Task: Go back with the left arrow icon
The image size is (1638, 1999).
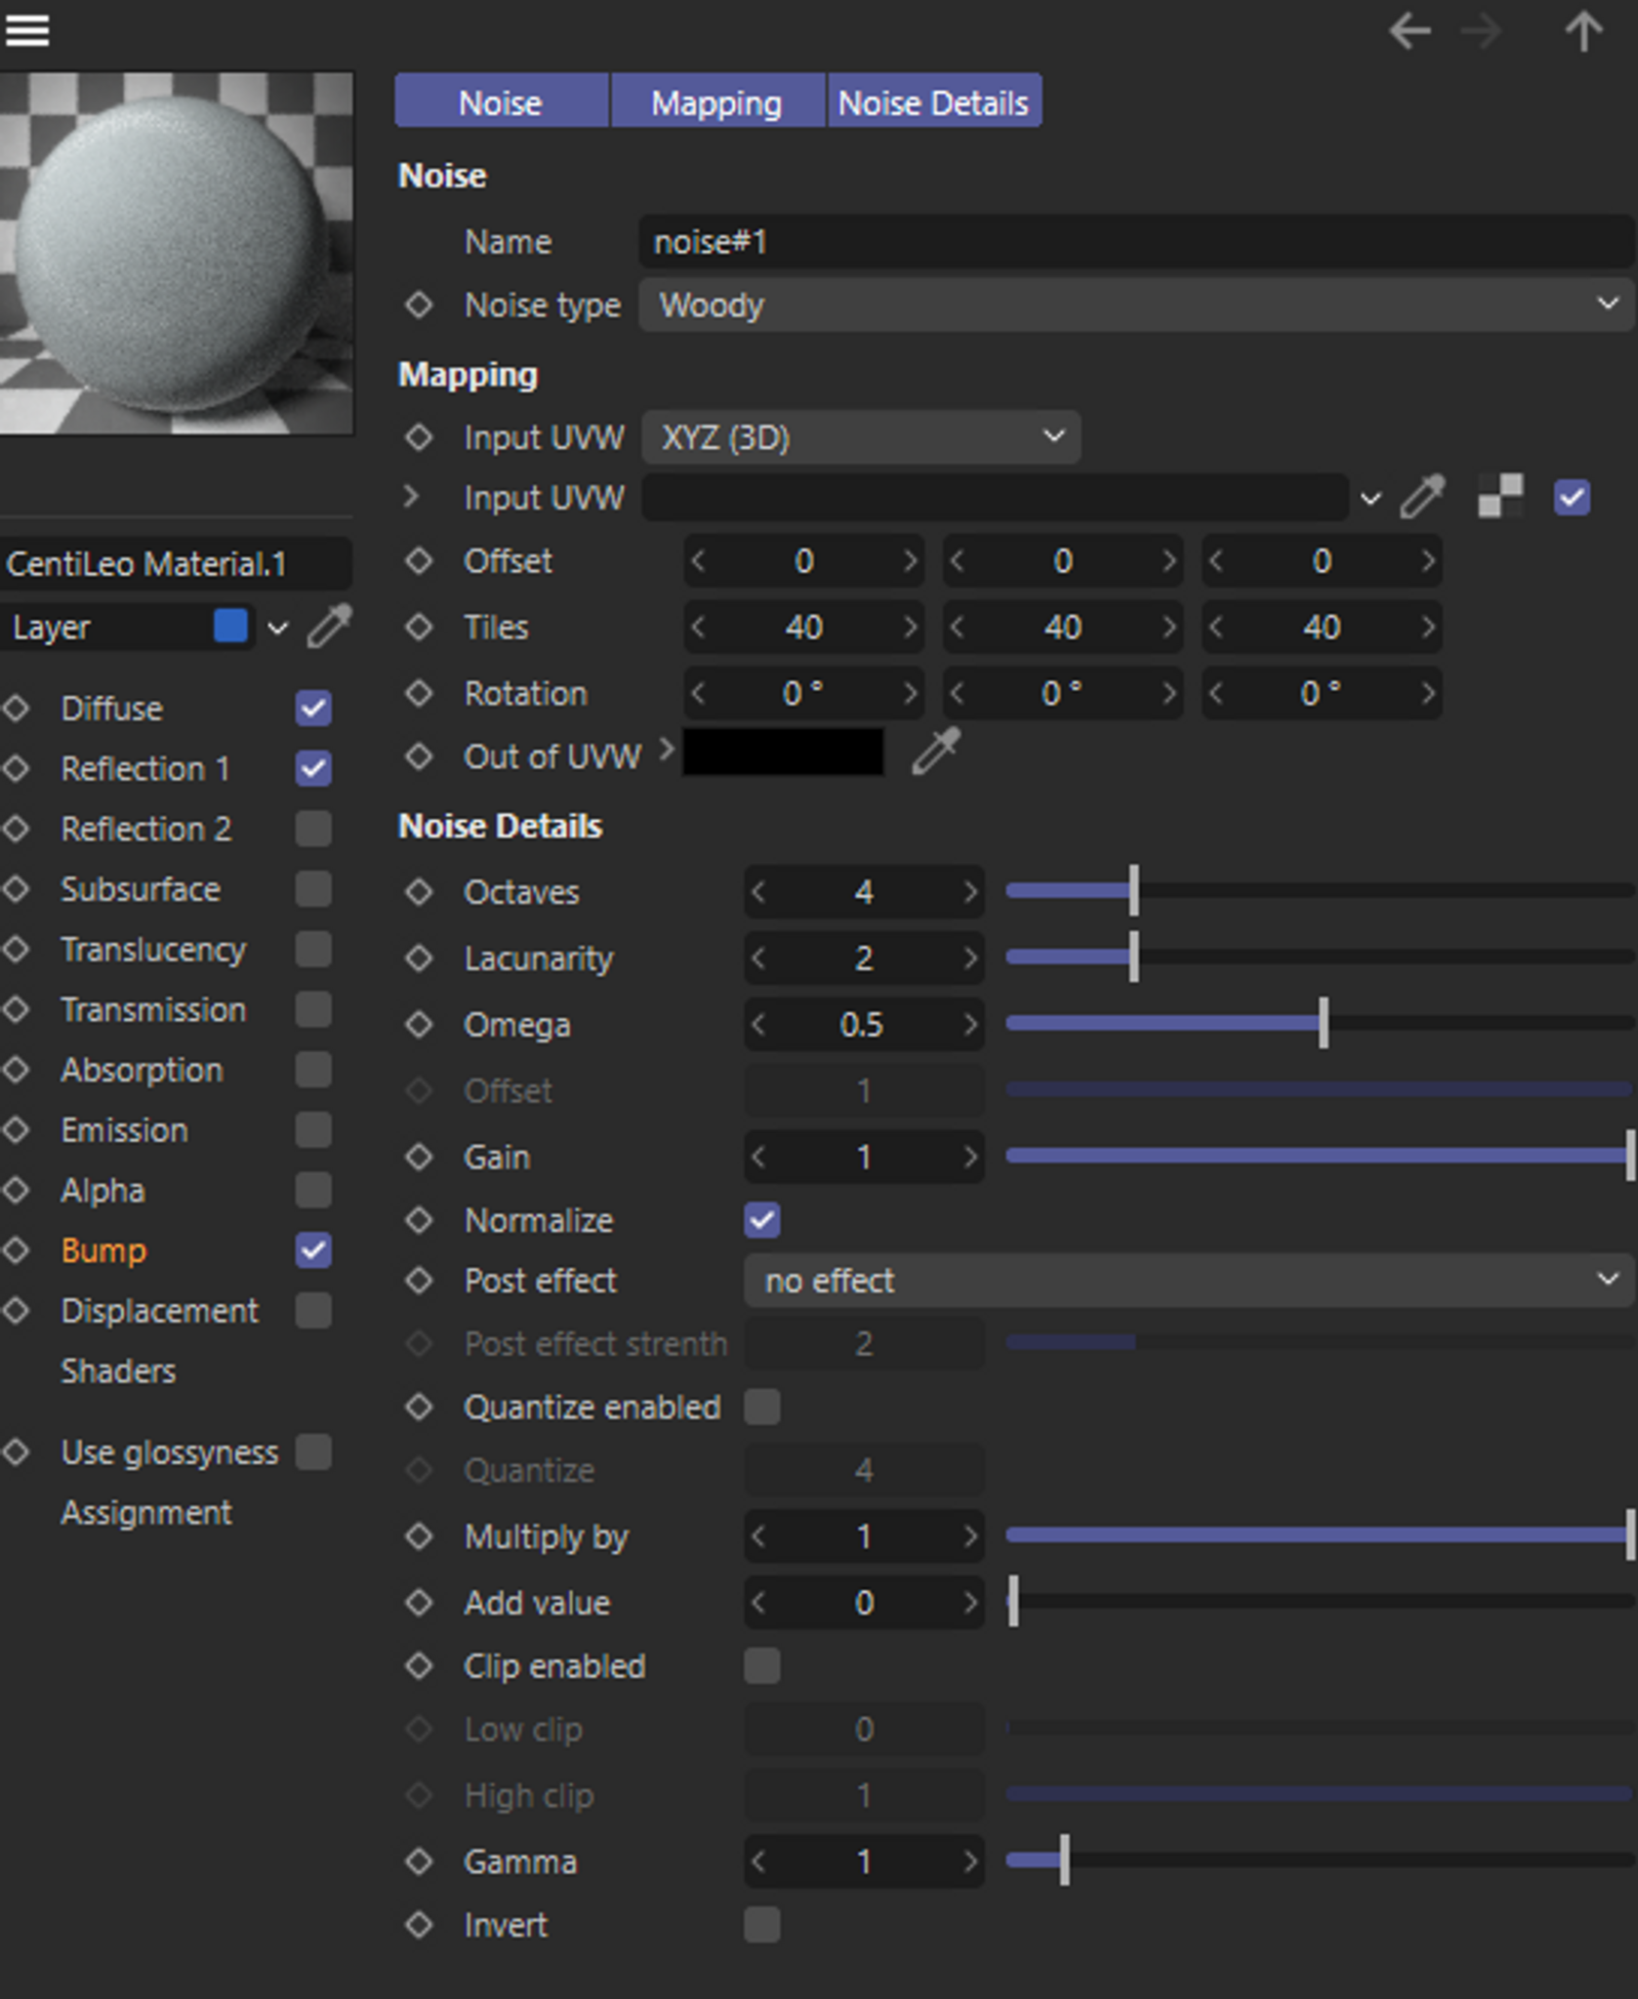Action: (1409, 32)
